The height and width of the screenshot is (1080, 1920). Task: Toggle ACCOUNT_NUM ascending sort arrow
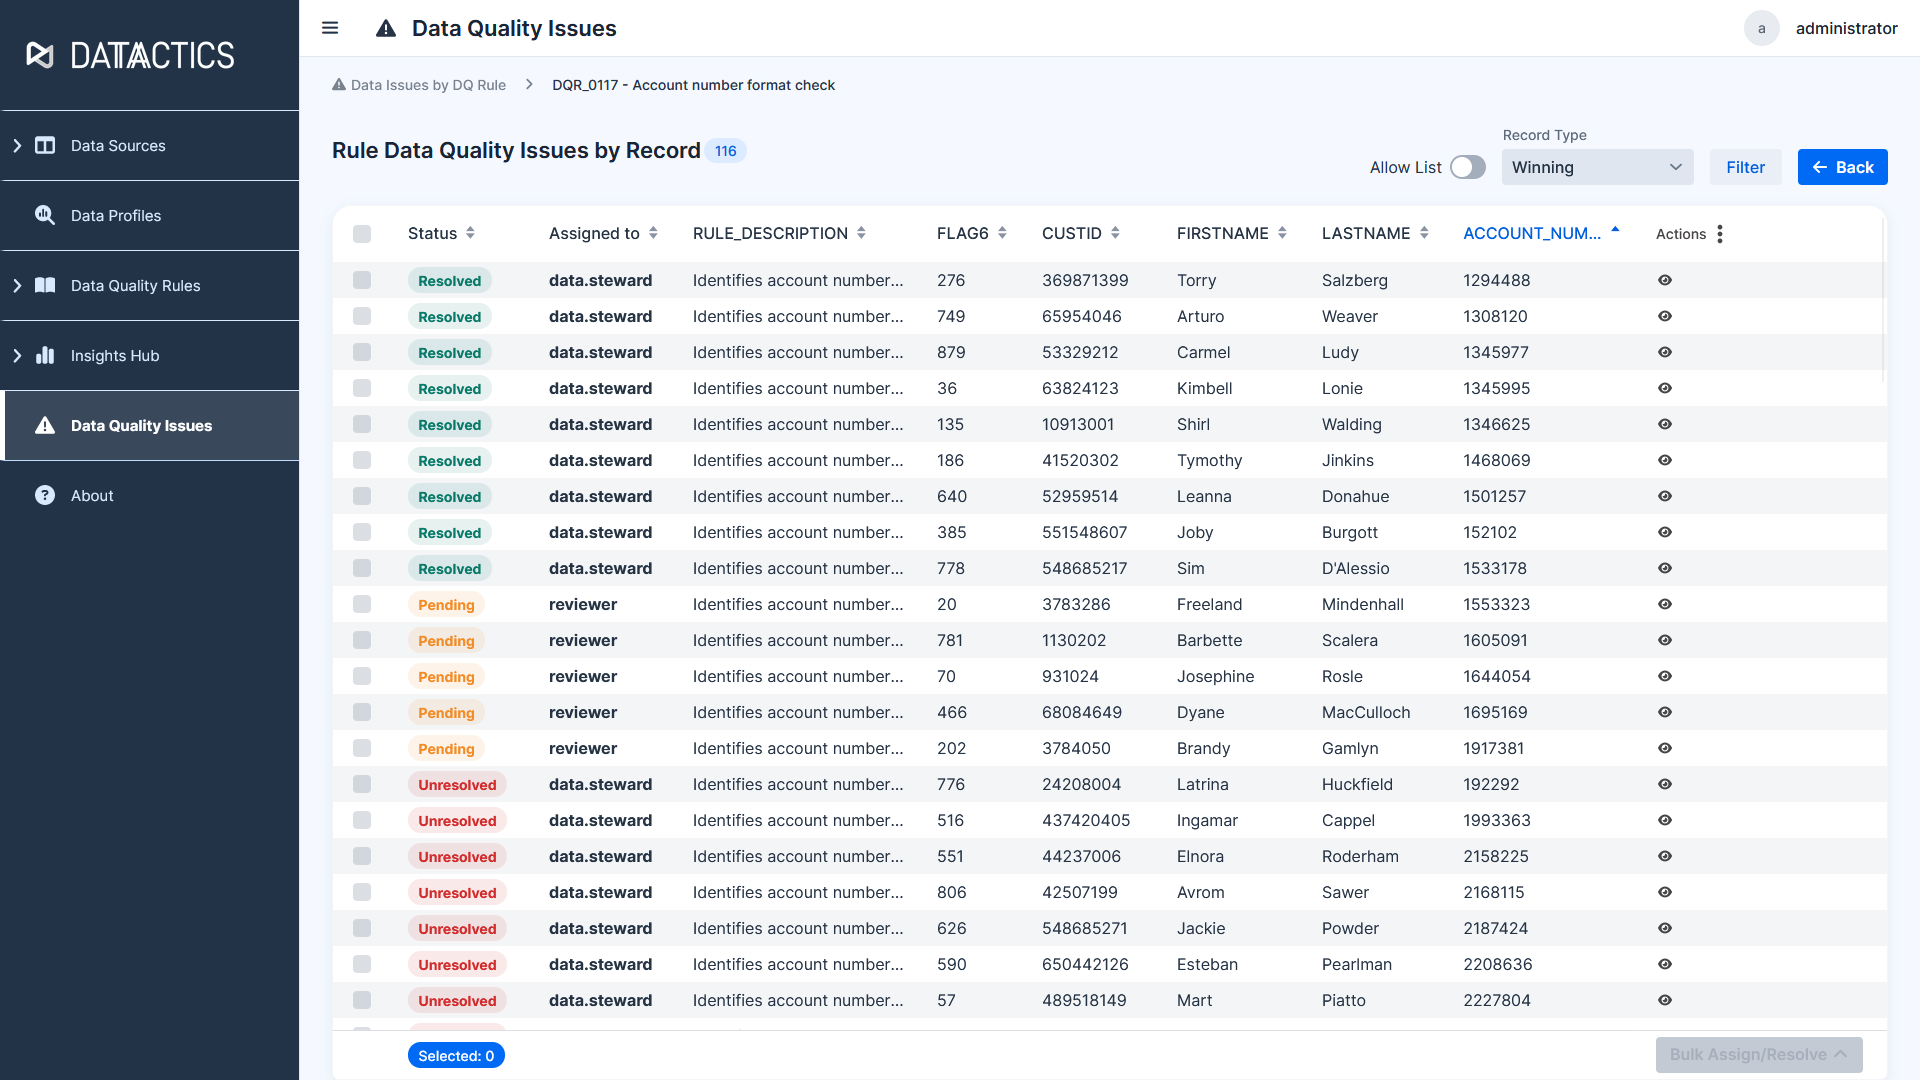click(1614, 230)
